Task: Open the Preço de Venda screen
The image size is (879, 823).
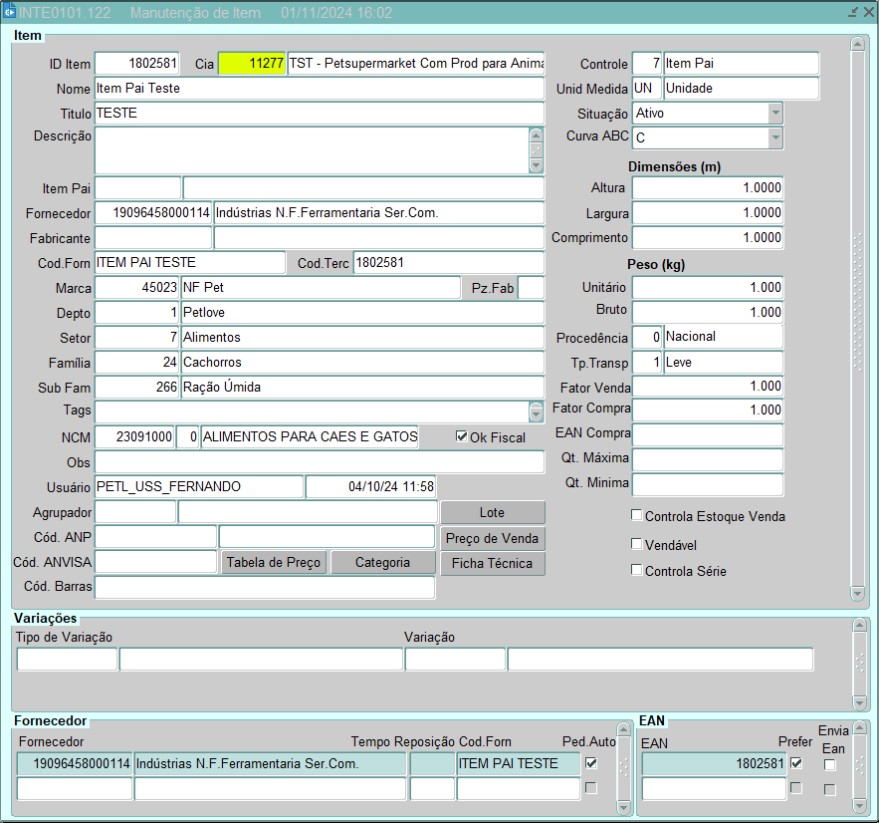Action: 493,538
